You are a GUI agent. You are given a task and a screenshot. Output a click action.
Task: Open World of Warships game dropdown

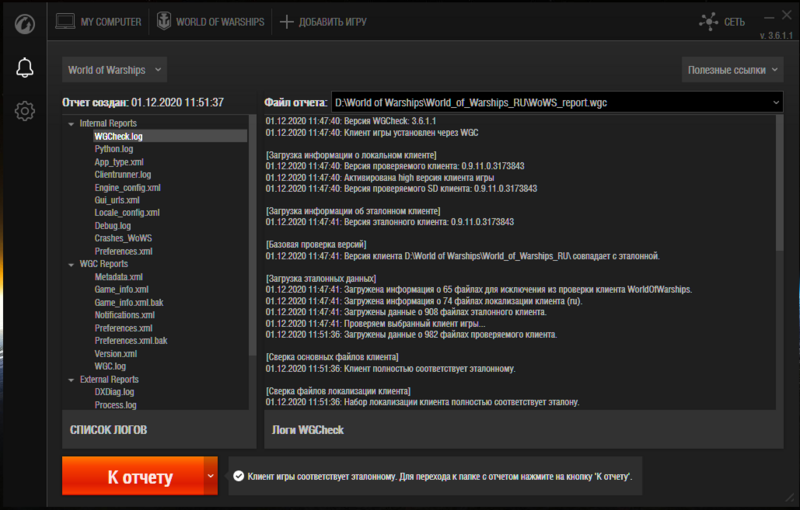pos(114,70)
